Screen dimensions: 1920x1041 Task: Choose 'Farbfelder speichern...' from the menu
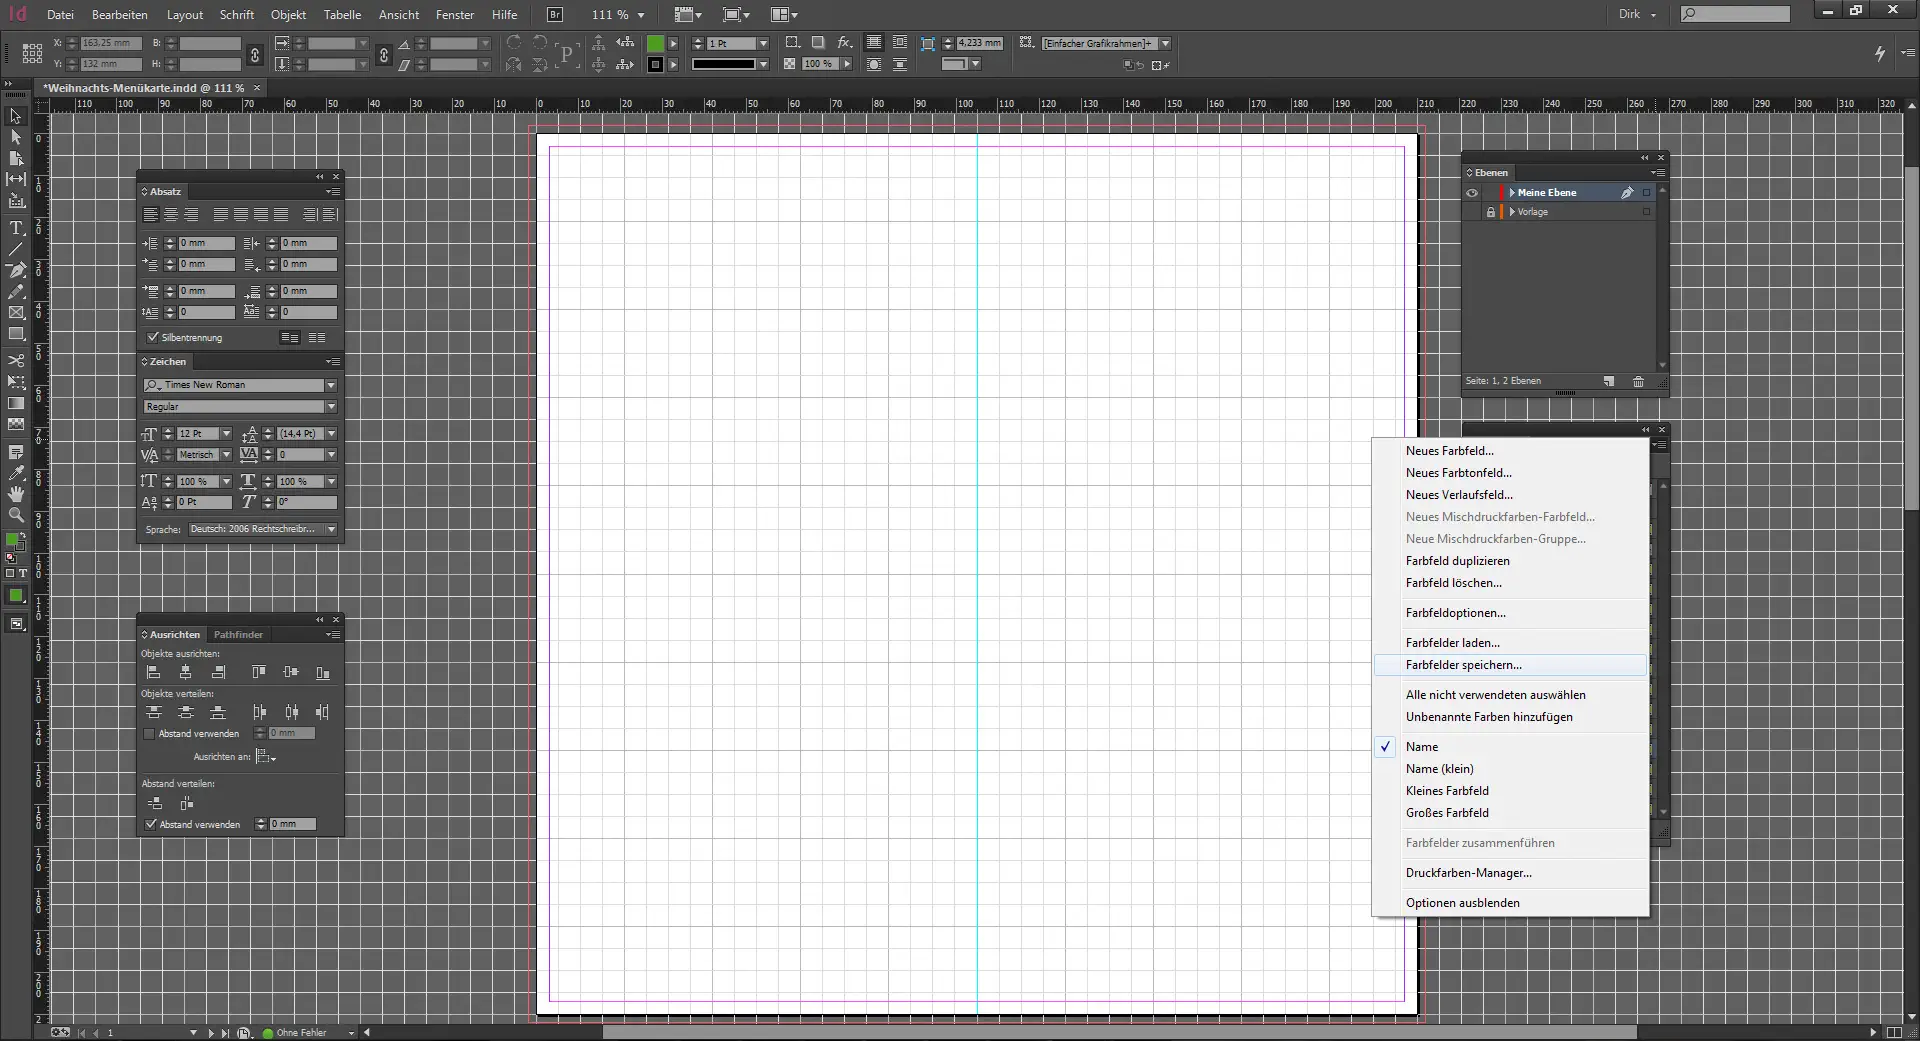click(1463, 665)
